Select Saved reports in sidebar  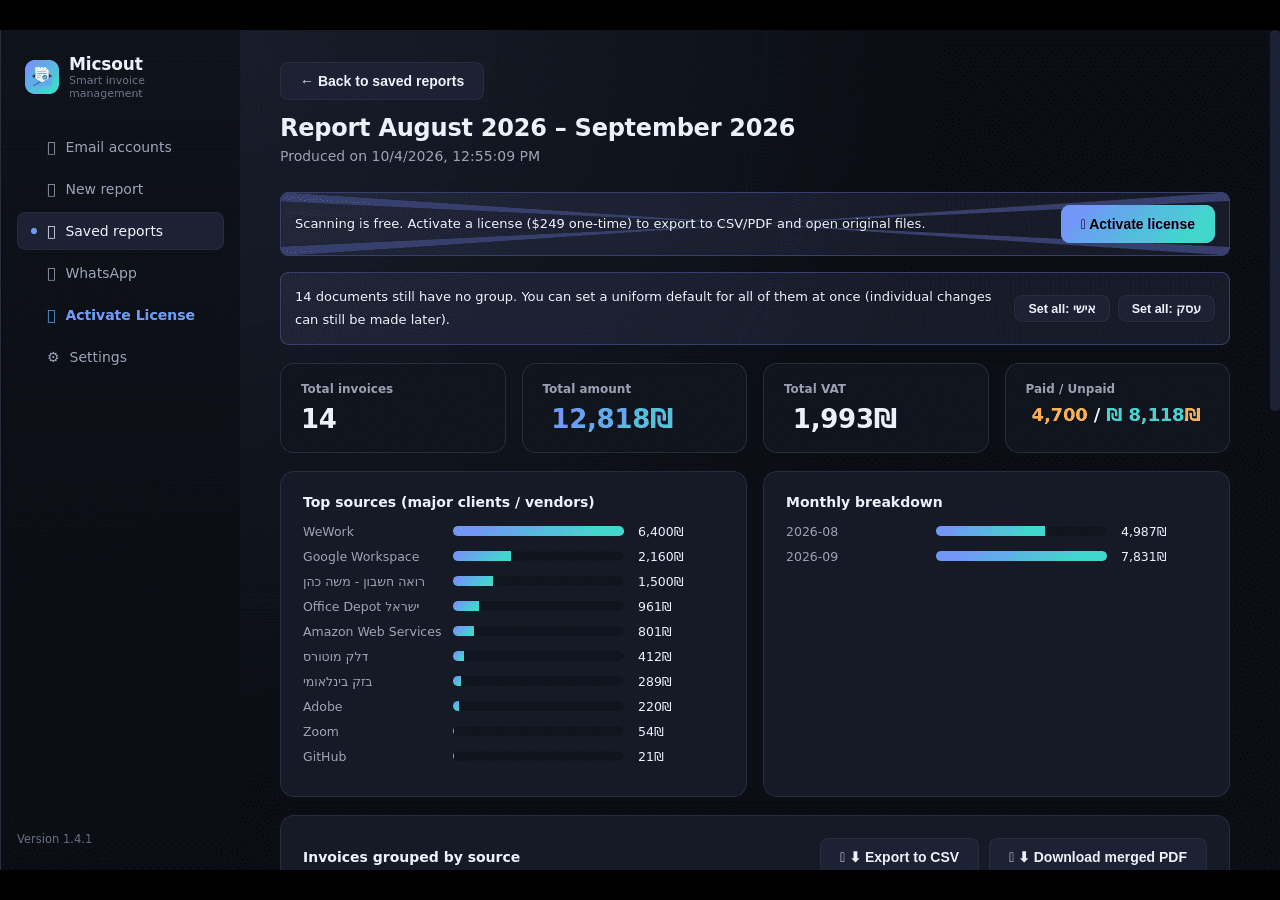[120, 231]
